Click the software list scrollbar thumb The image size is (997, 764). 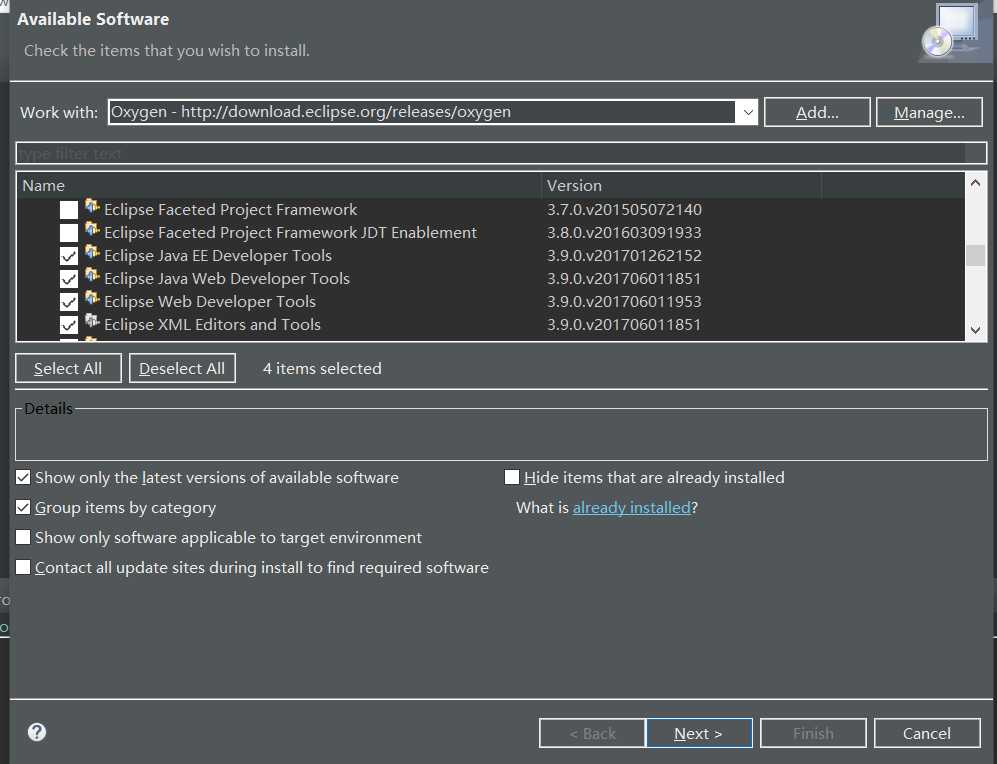tap(975, 256)
